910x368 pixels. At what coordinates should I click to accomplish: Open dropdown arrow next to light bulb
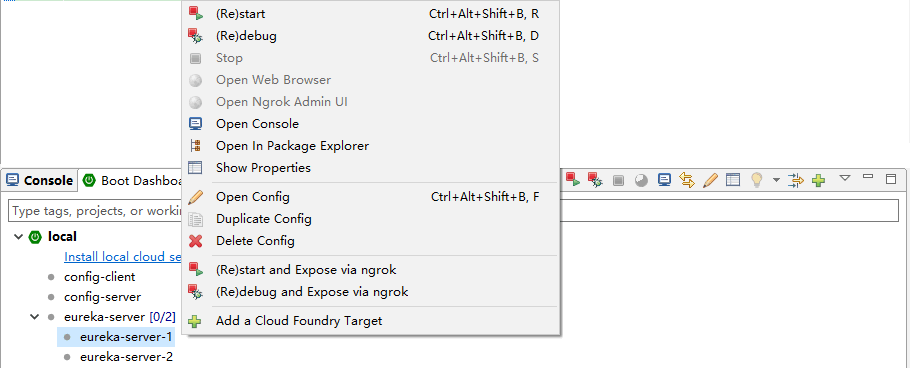pos(776,181)
